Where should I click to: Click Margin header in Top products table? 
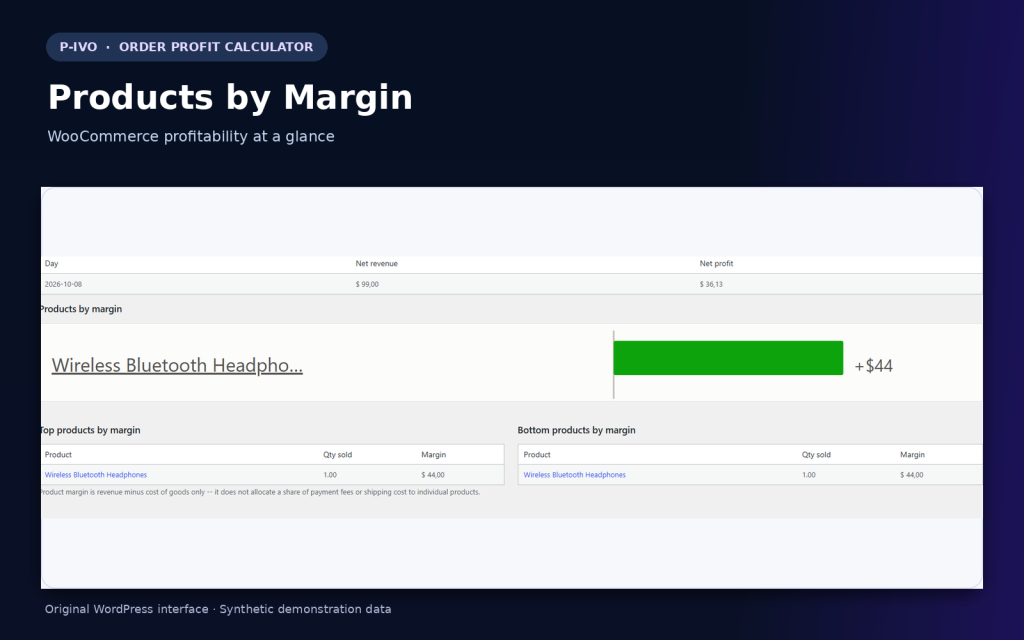tap(434, 455)
